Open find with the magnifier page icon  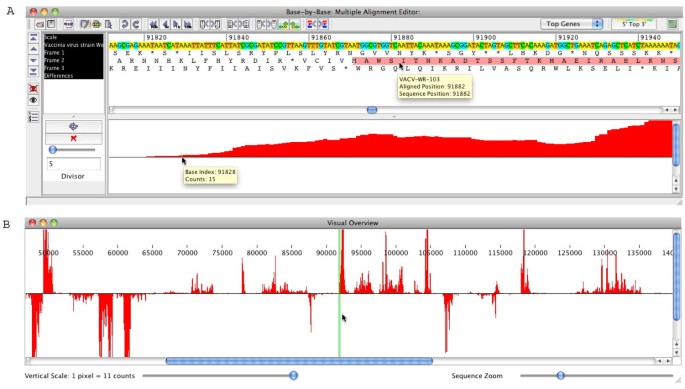pos(108,24)
